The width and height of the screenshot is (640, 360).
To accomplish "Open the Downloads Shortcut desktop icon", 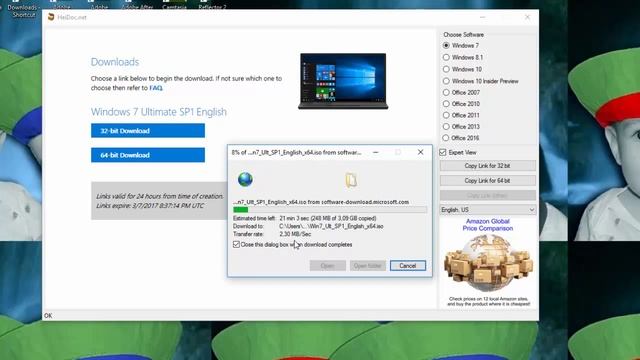I will 23,10.
